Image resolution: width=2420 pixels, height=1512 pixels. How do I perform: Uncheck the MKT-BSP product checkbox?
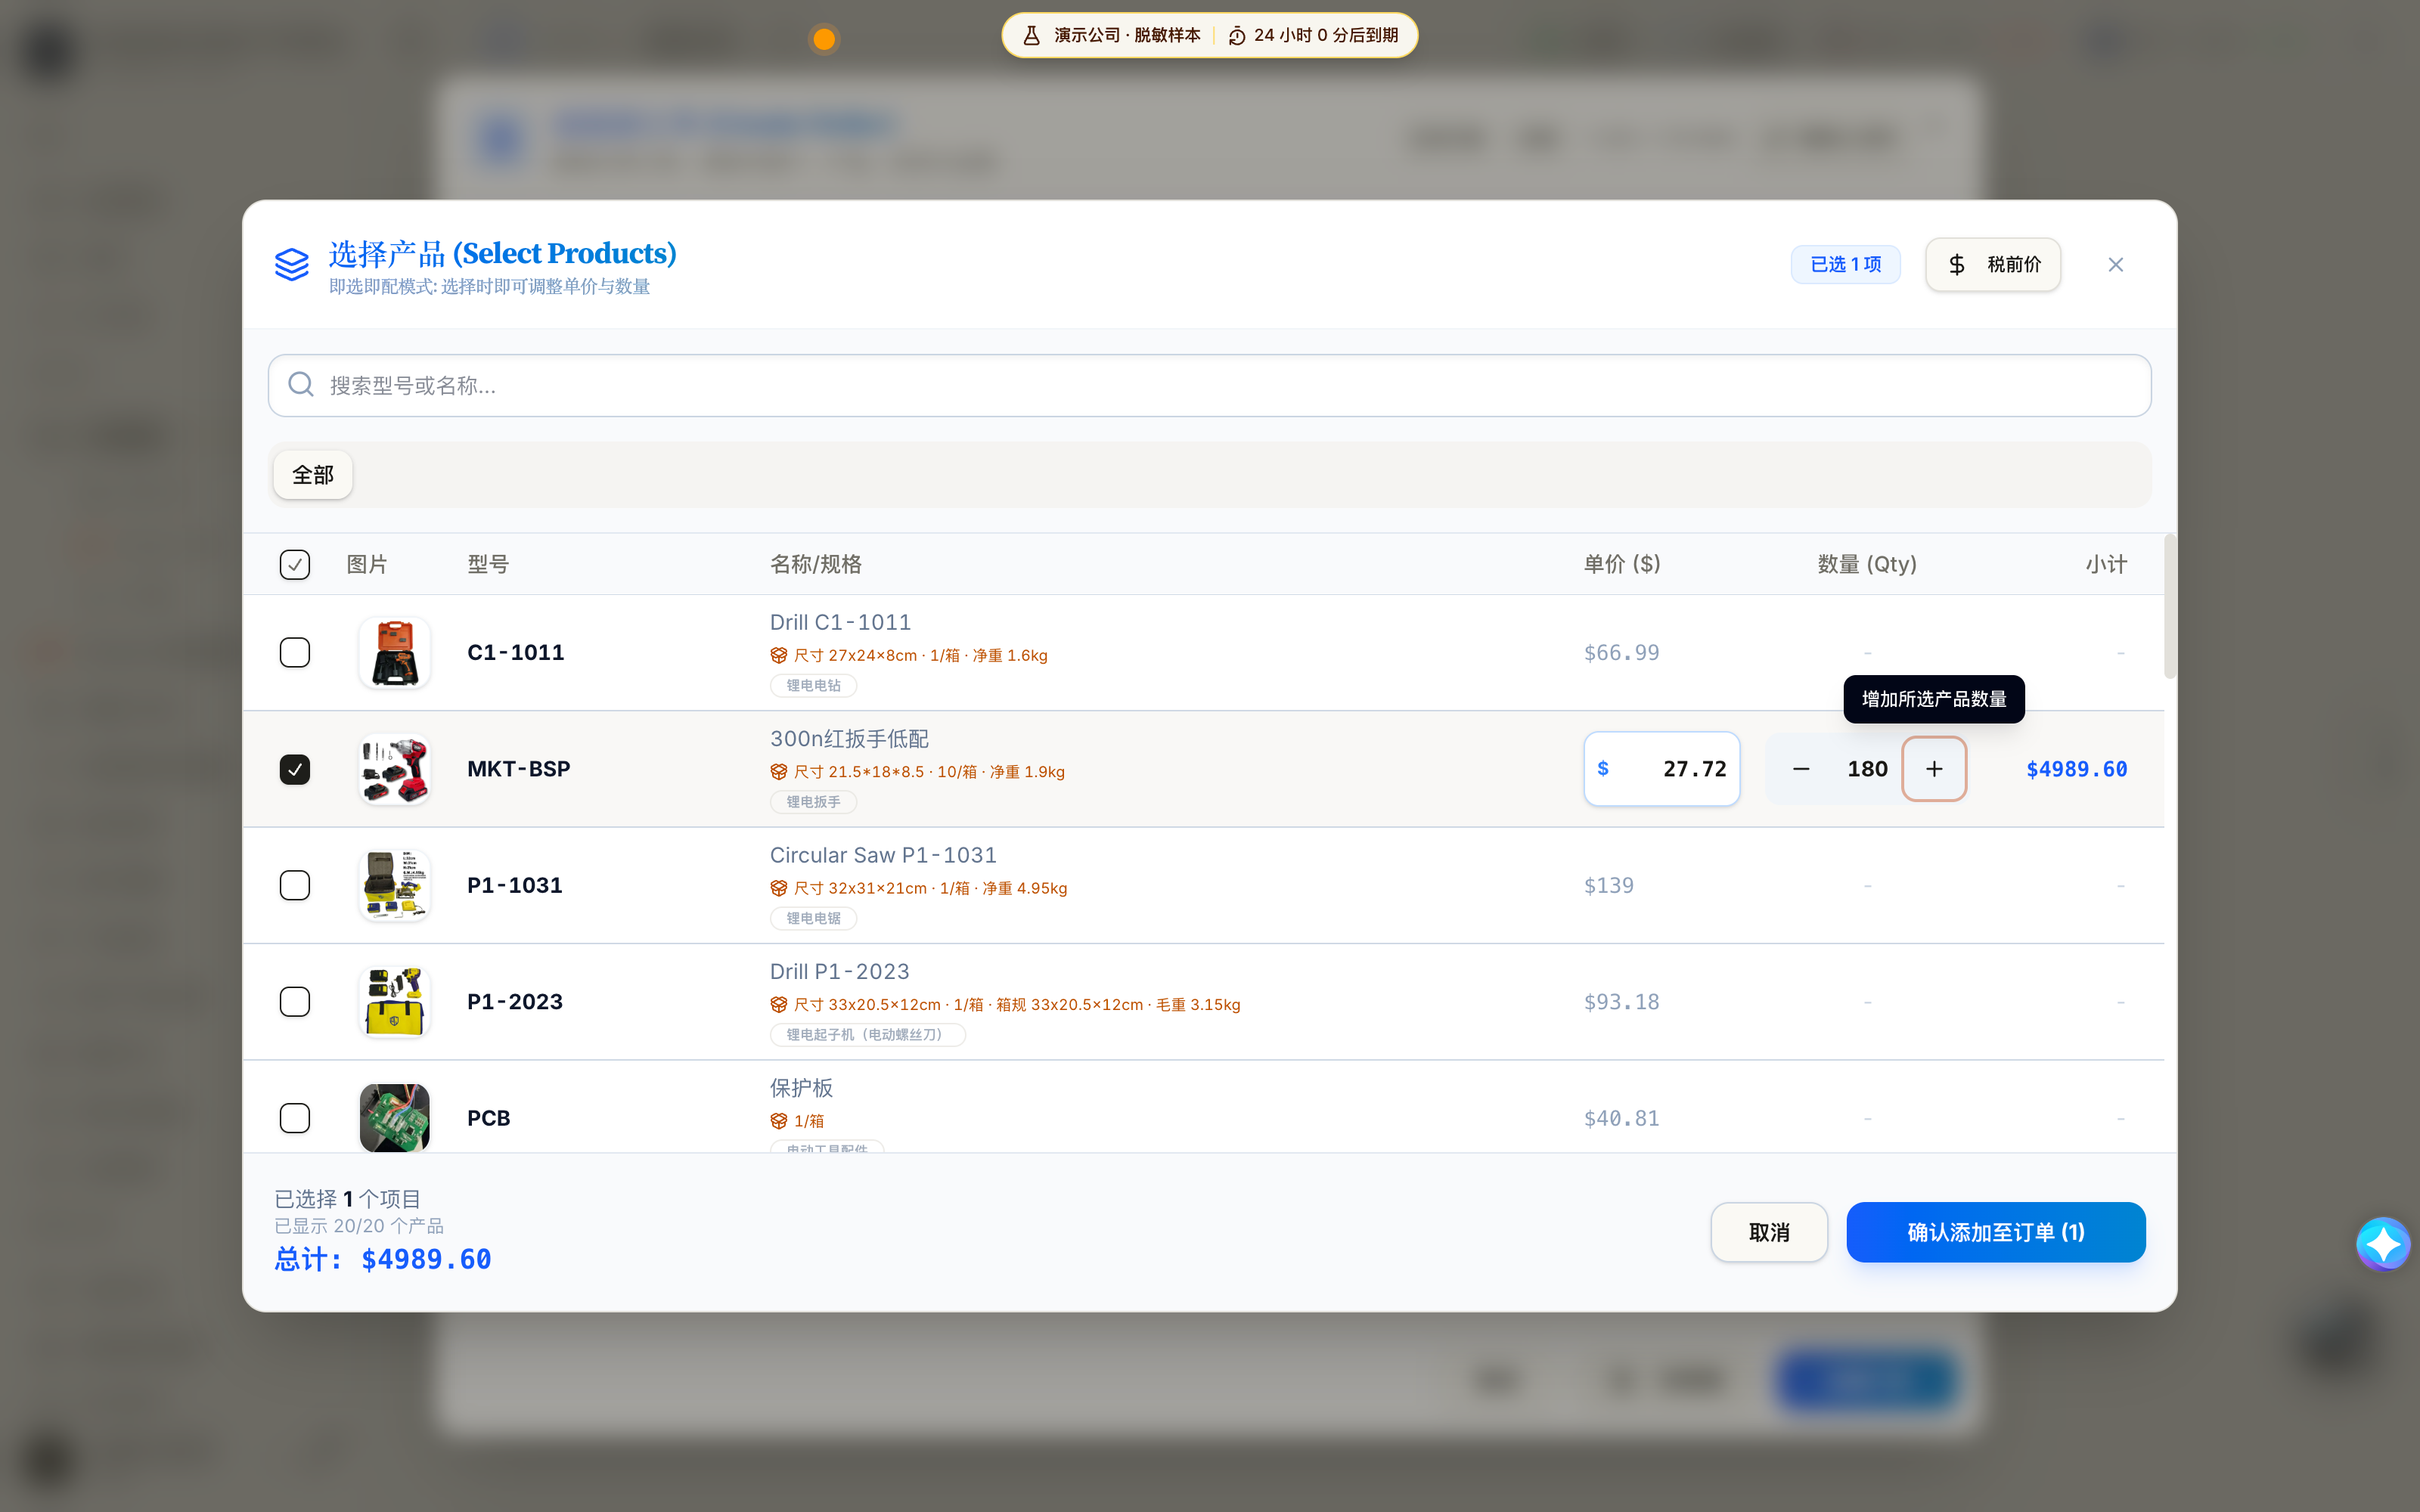click(x=294, y=769)
